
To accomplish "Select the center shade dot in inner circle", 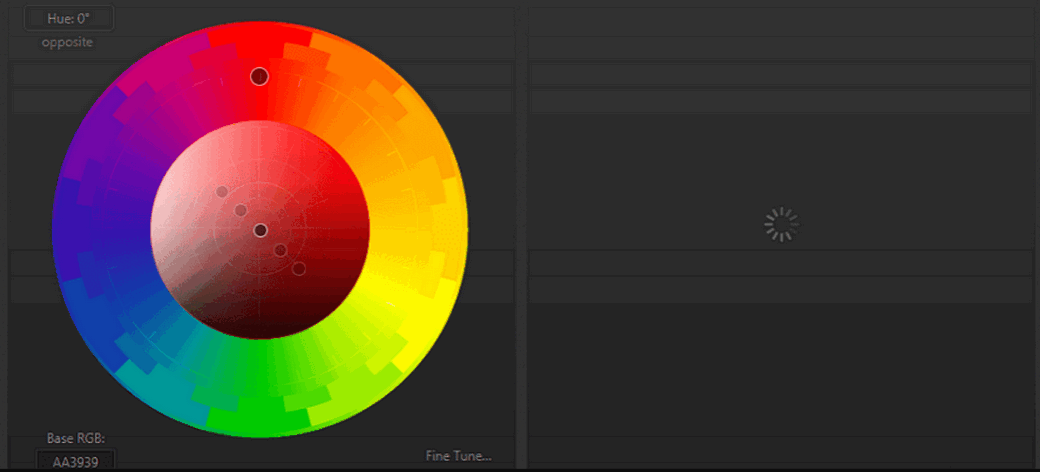I will click(x=260, y=230).
